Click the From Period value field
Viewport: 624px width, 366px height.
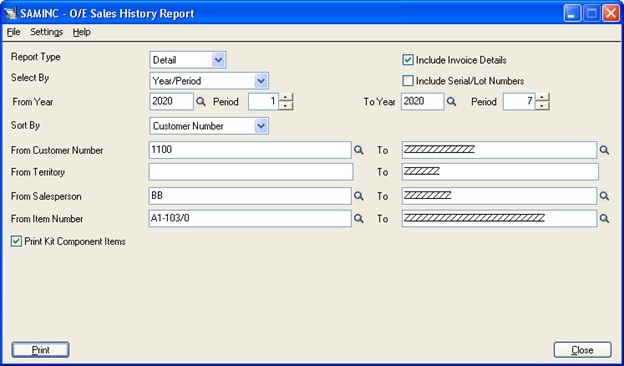[263, 101]
